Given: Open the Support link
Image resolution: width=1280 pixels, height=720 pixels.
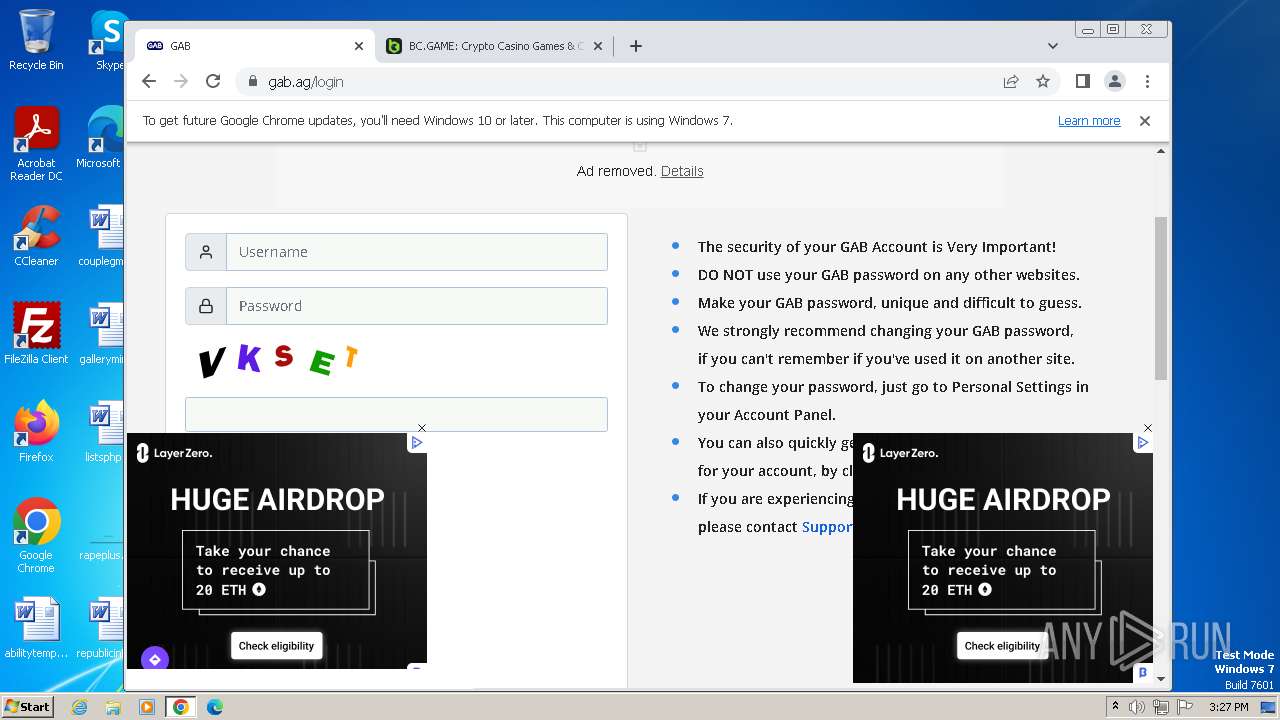Looking at the screenshot, I should point(827,527).
